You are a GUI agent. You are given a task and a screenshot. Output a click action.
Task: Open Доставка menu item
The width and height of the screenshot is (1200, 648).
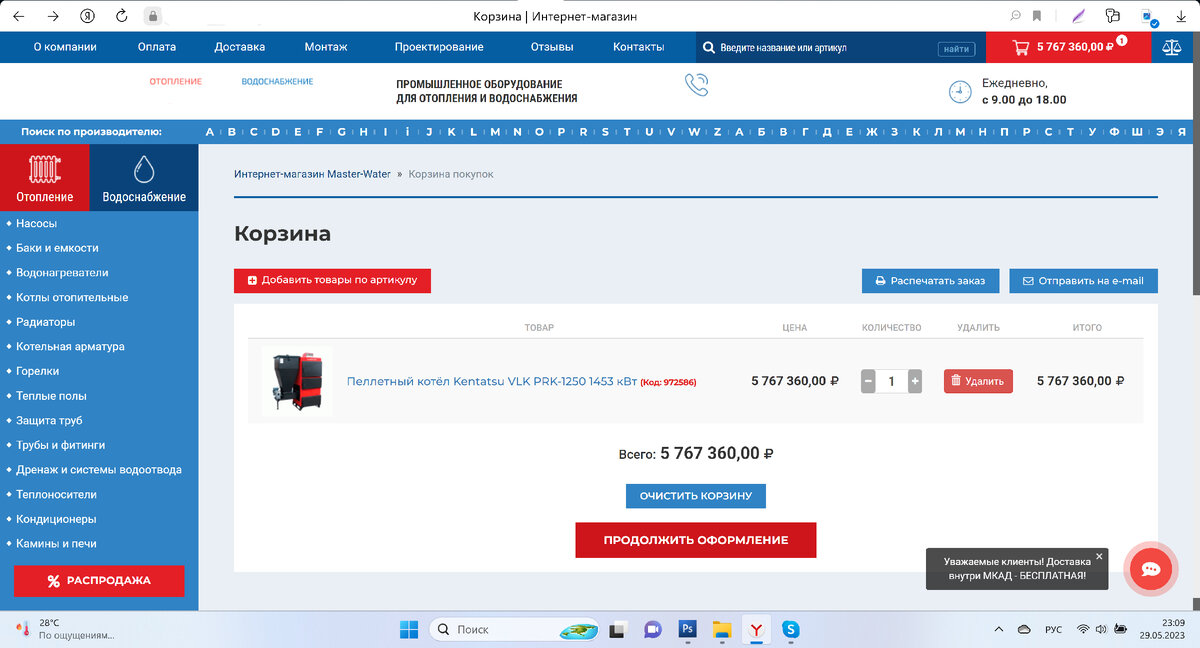point(240,47)
